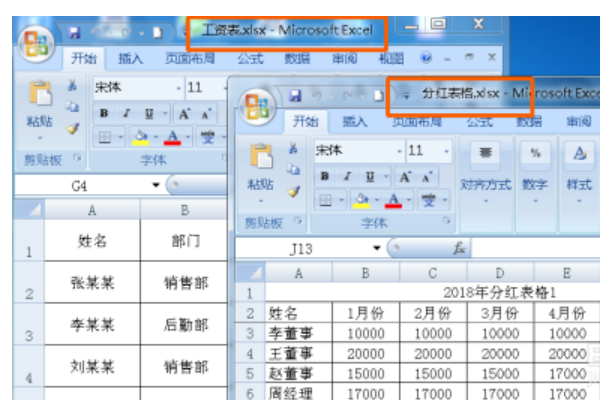This screenshot has height=400, width=600.
Task: Click Undo icon in 分红表格 quick toolbar
Action: [x=316, y=96]
